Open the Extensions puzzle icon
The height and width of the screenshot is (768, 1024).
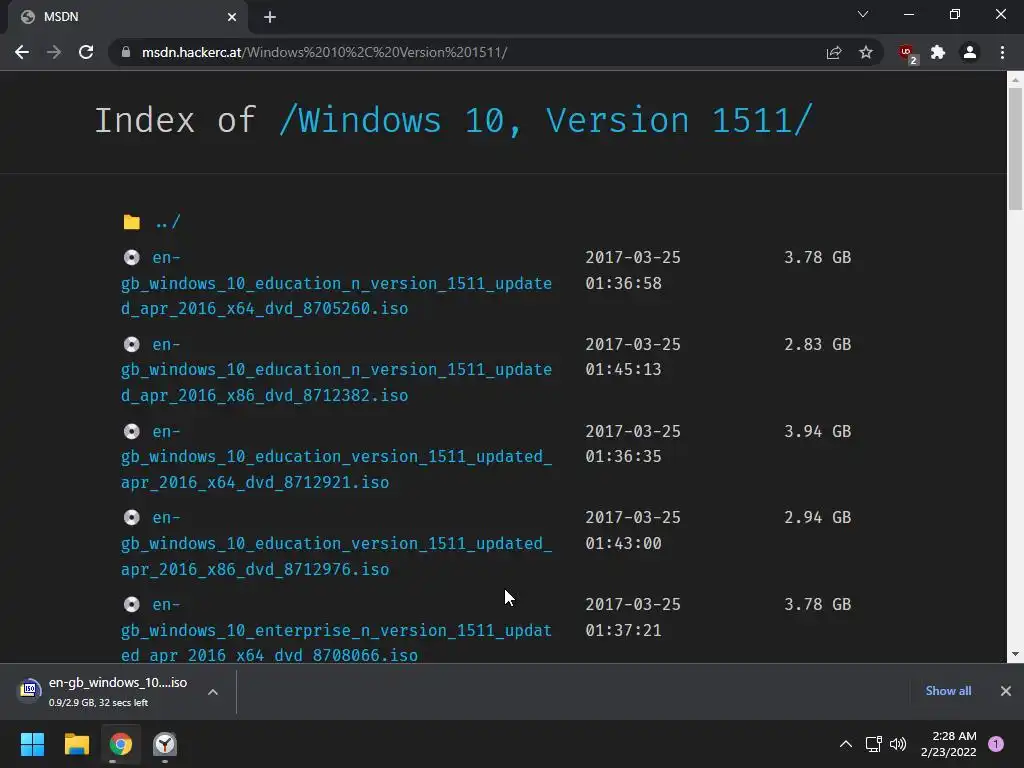938,52
